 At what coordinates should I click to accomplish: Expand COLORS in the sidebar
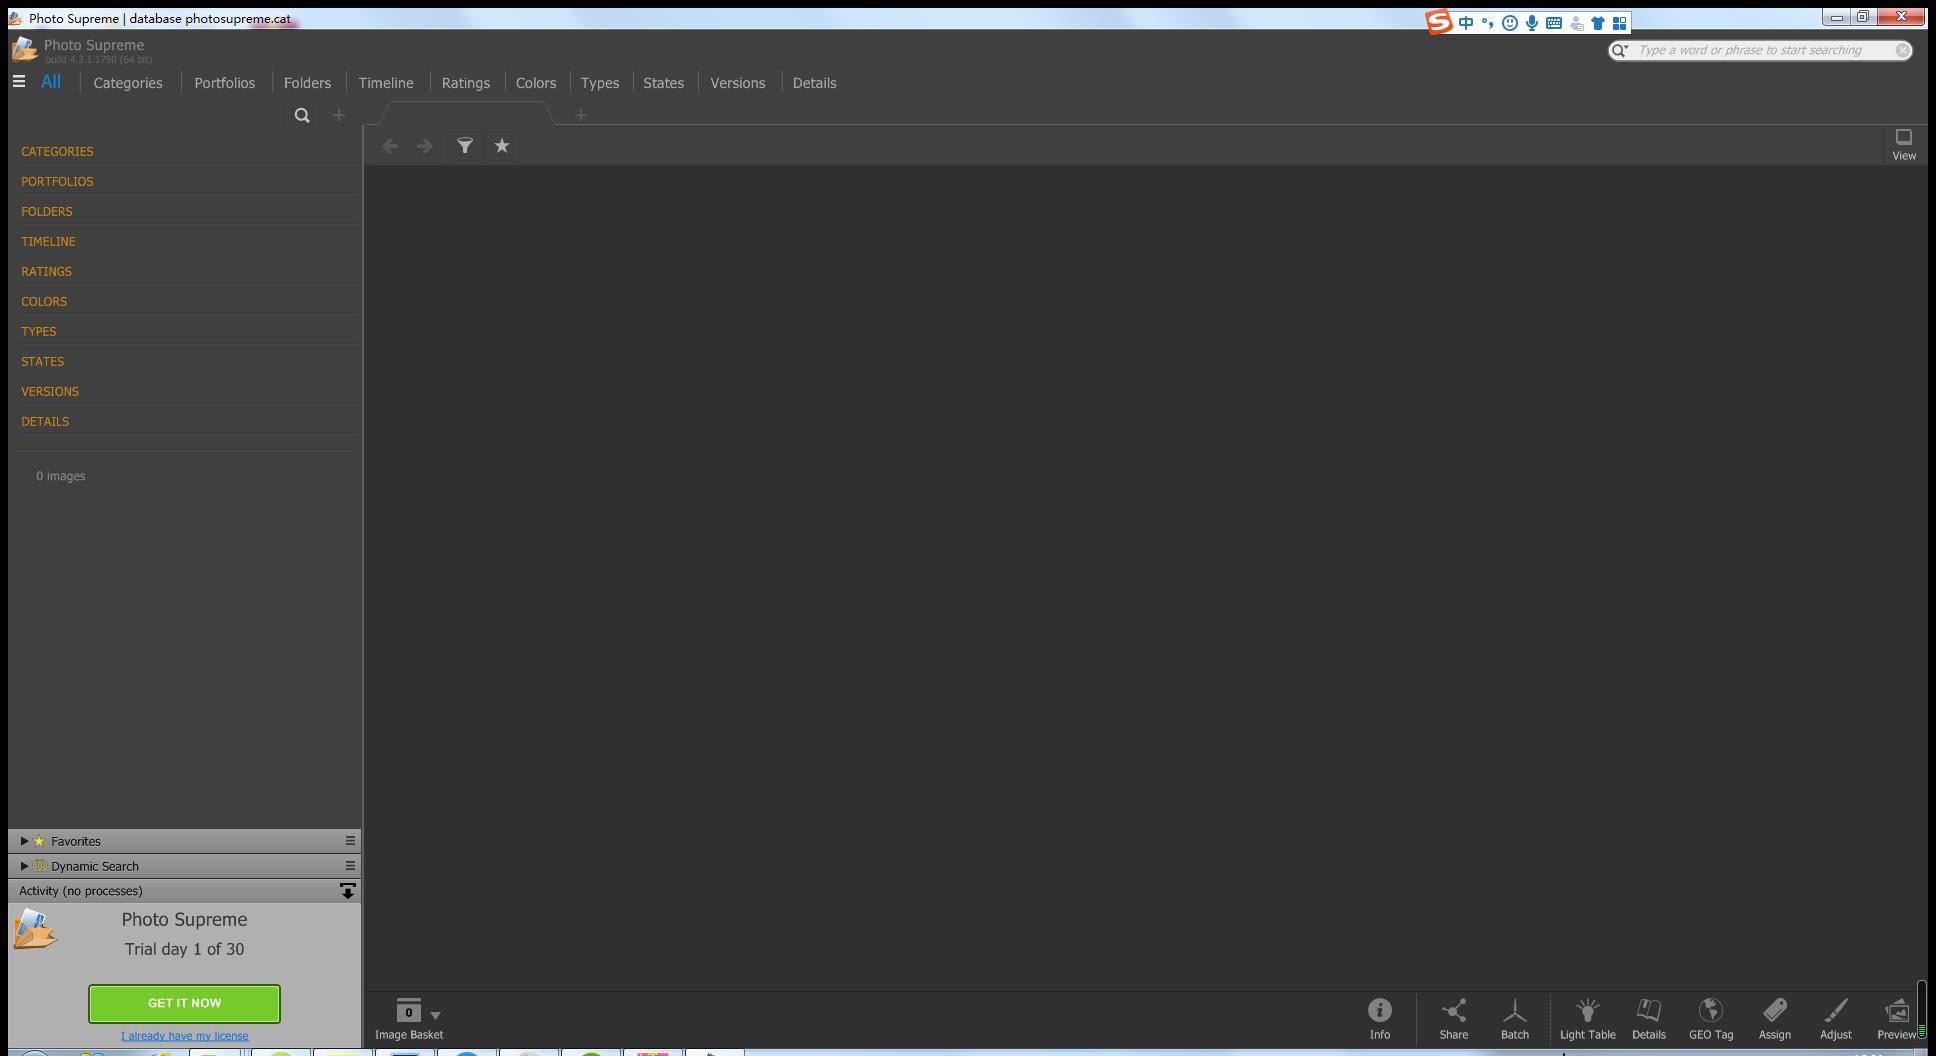(x=44, y=302)
